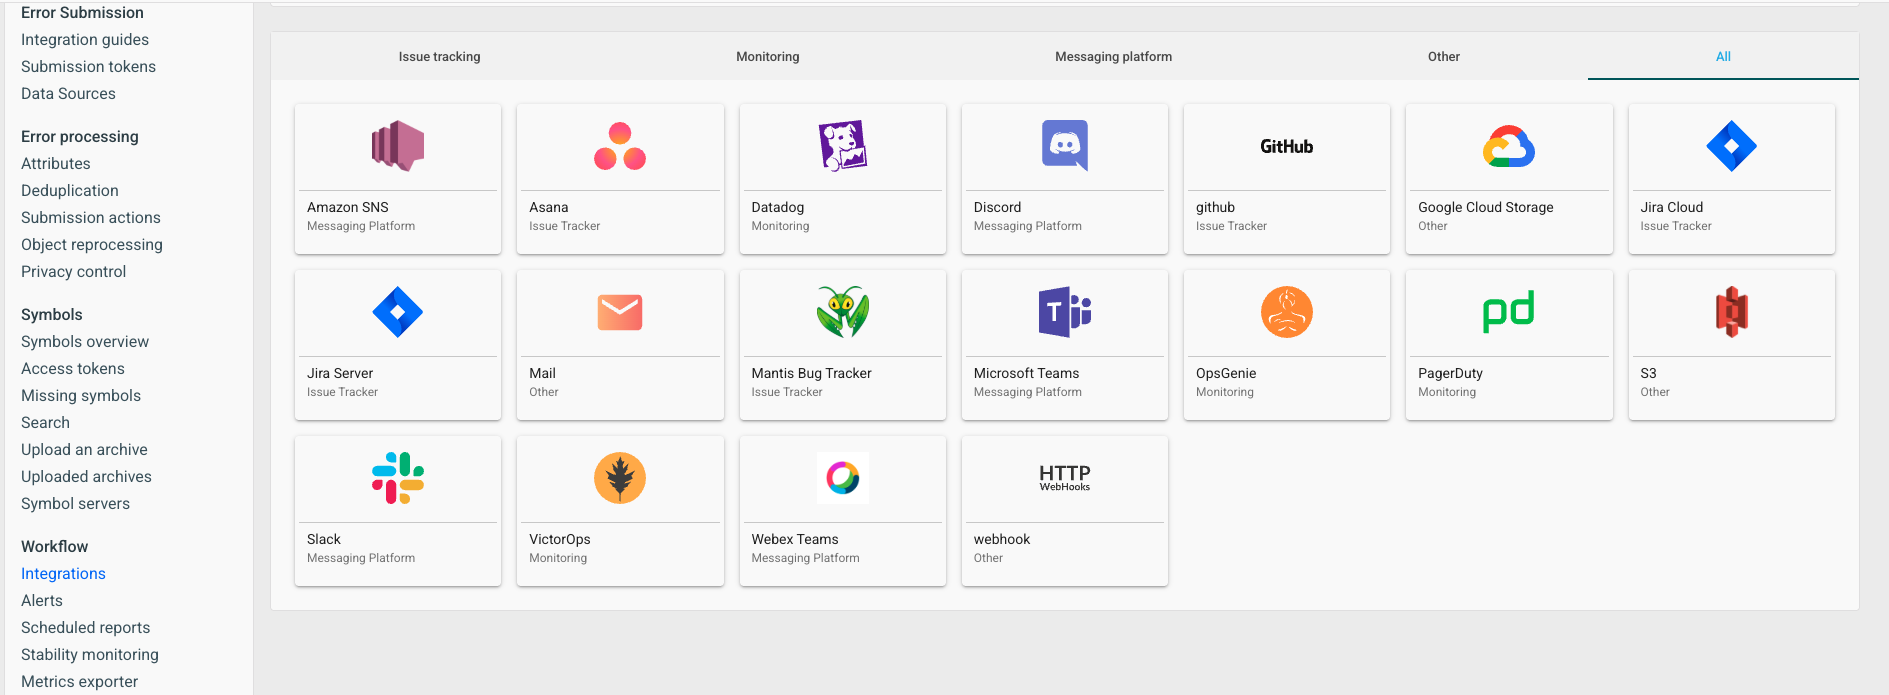
Task: Select the PagerDuty pd logo
Action: pyautogui.click(x=1508, y=312)
